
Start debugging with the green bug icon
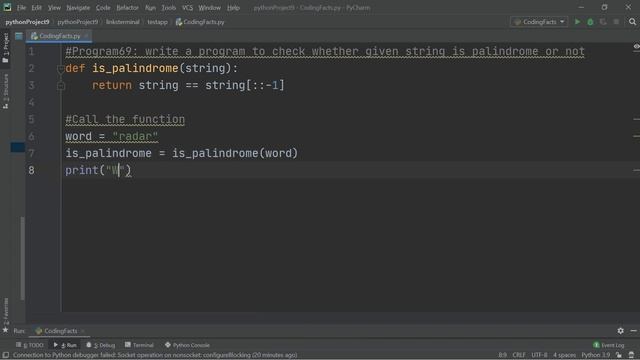[590, 22]
